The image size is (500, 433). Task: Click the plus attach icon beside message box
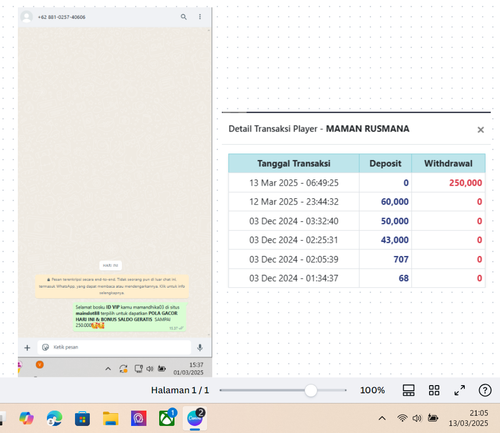click(27, 348)
